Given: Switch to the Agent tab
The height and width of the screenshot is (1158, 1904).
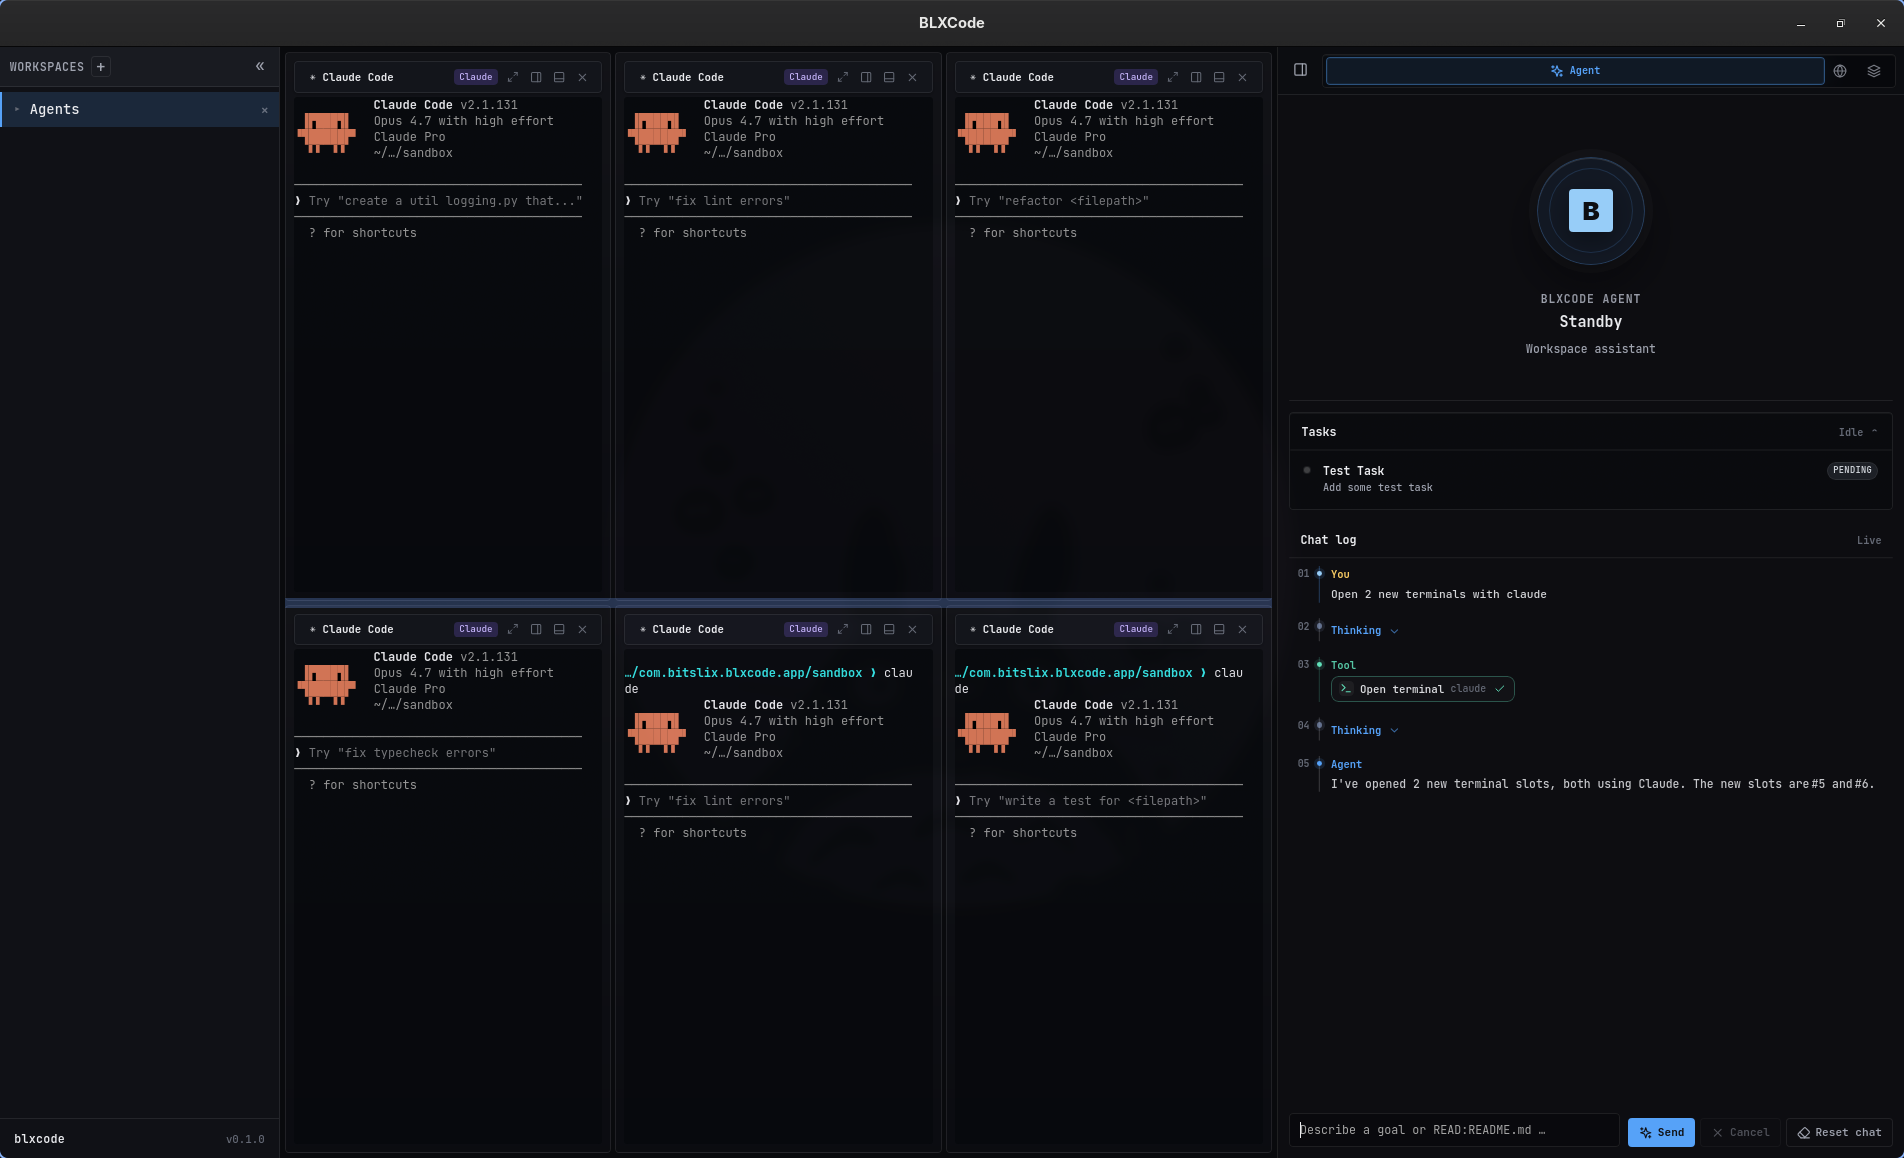Looking at the screenshot, I should coord(1575,71).
